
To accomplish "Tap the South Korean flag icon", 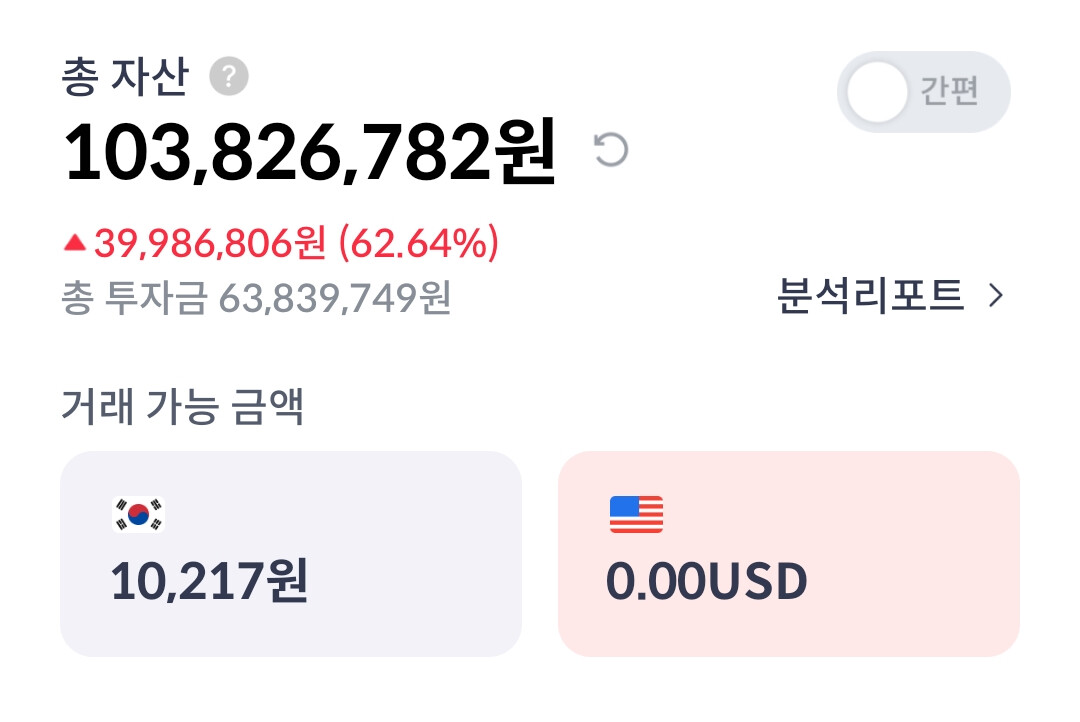I will click(x=138, y=514).
